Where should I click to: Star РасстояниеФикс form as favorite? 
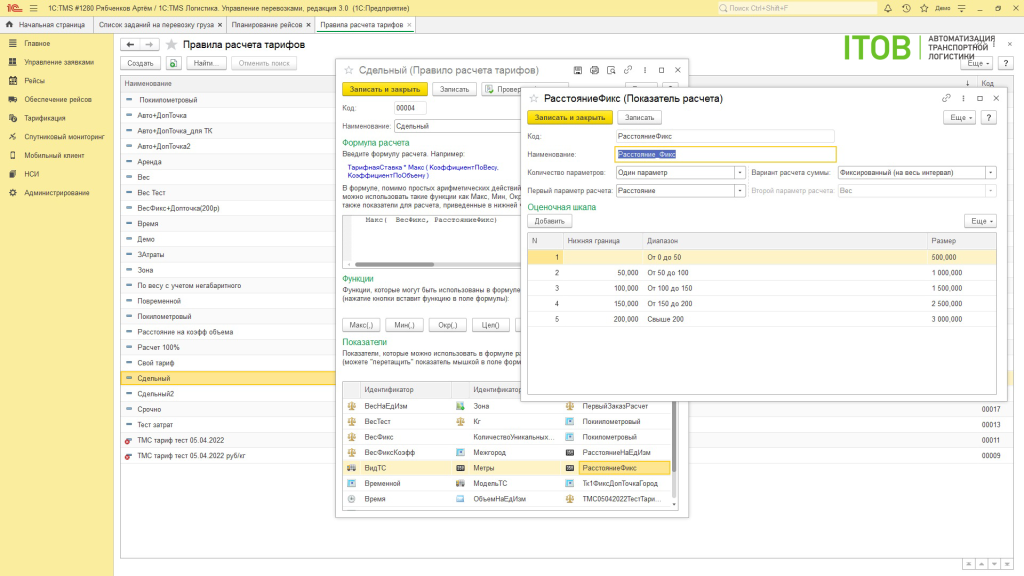point(534,99)
